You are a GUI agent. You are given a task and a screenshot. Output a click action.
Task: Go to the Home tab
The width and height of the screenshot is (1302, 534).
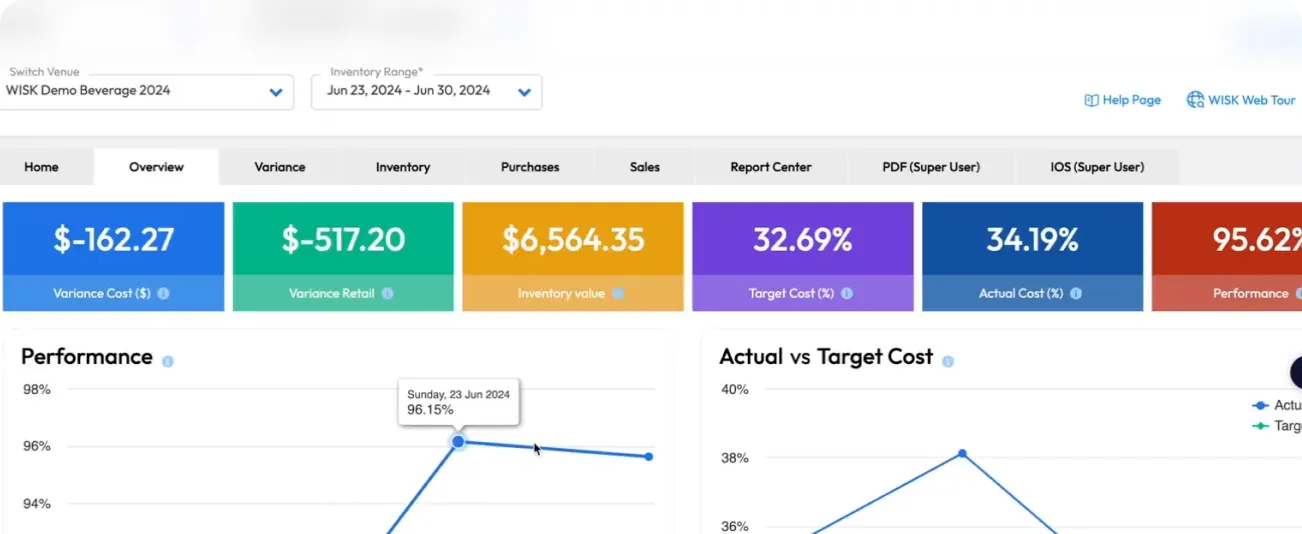[41, 167]
